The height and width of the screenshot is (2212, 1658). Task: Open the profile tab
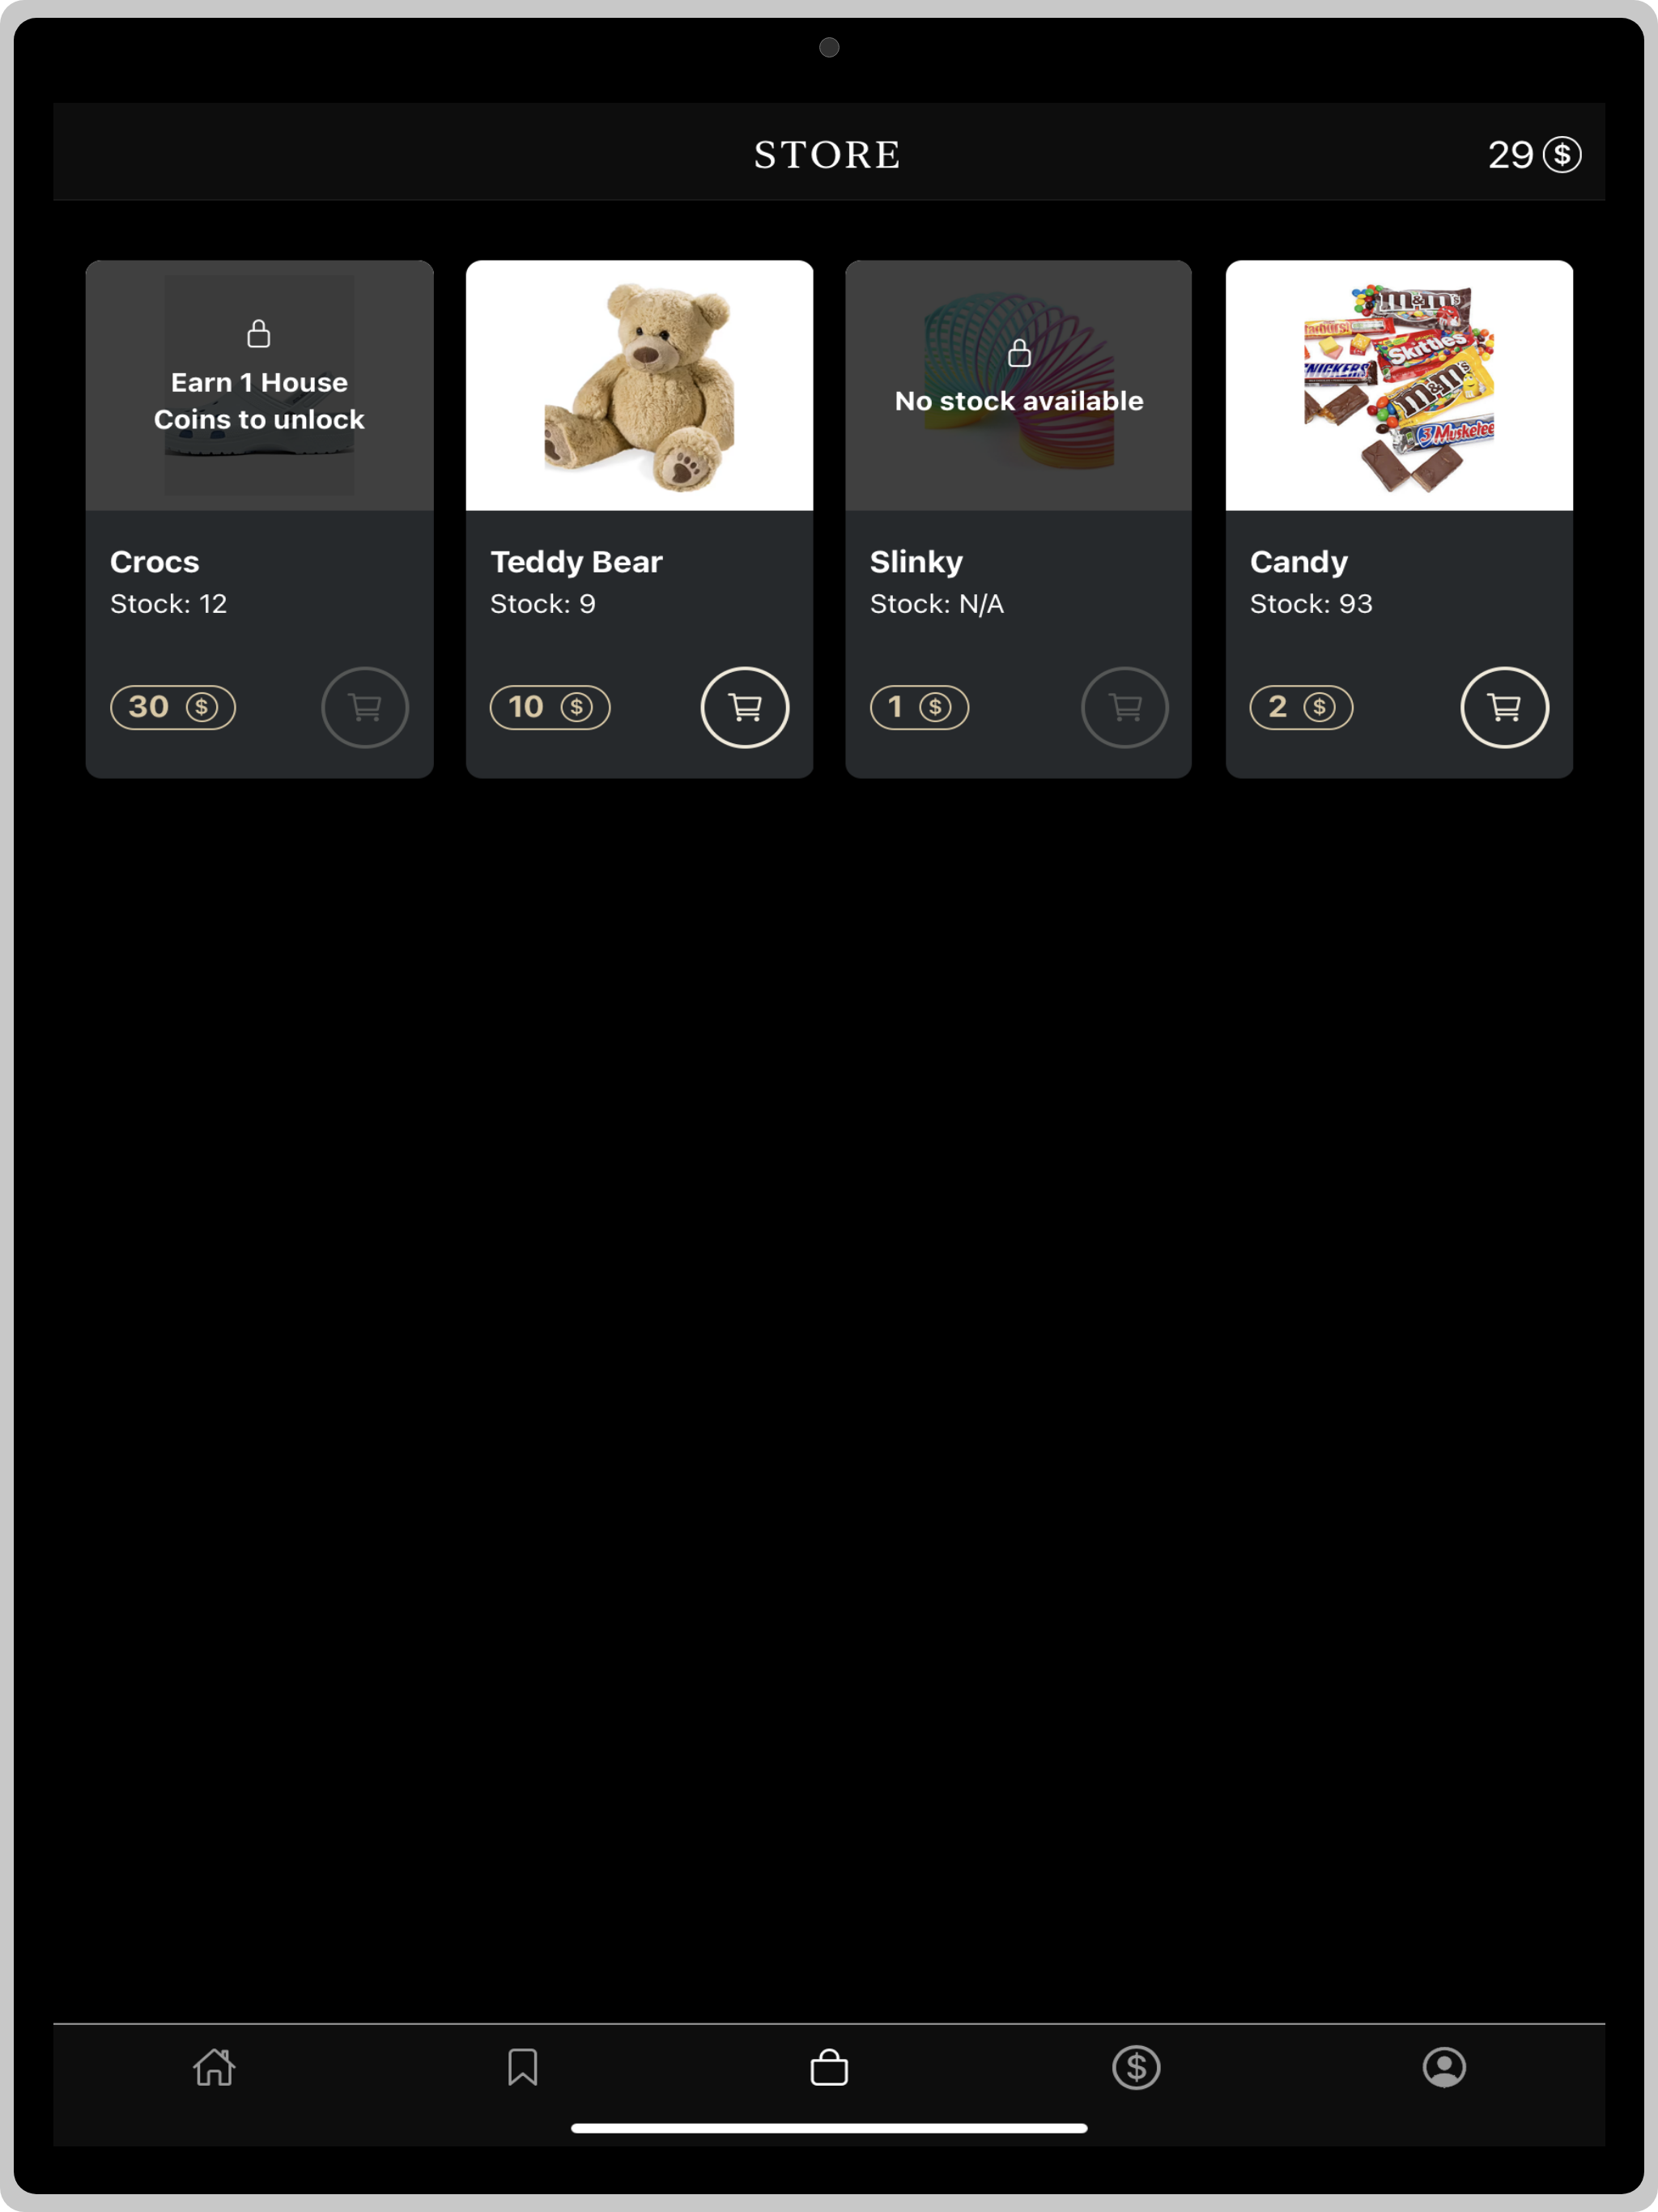pyautogui.click(x=1444, y=2067)
